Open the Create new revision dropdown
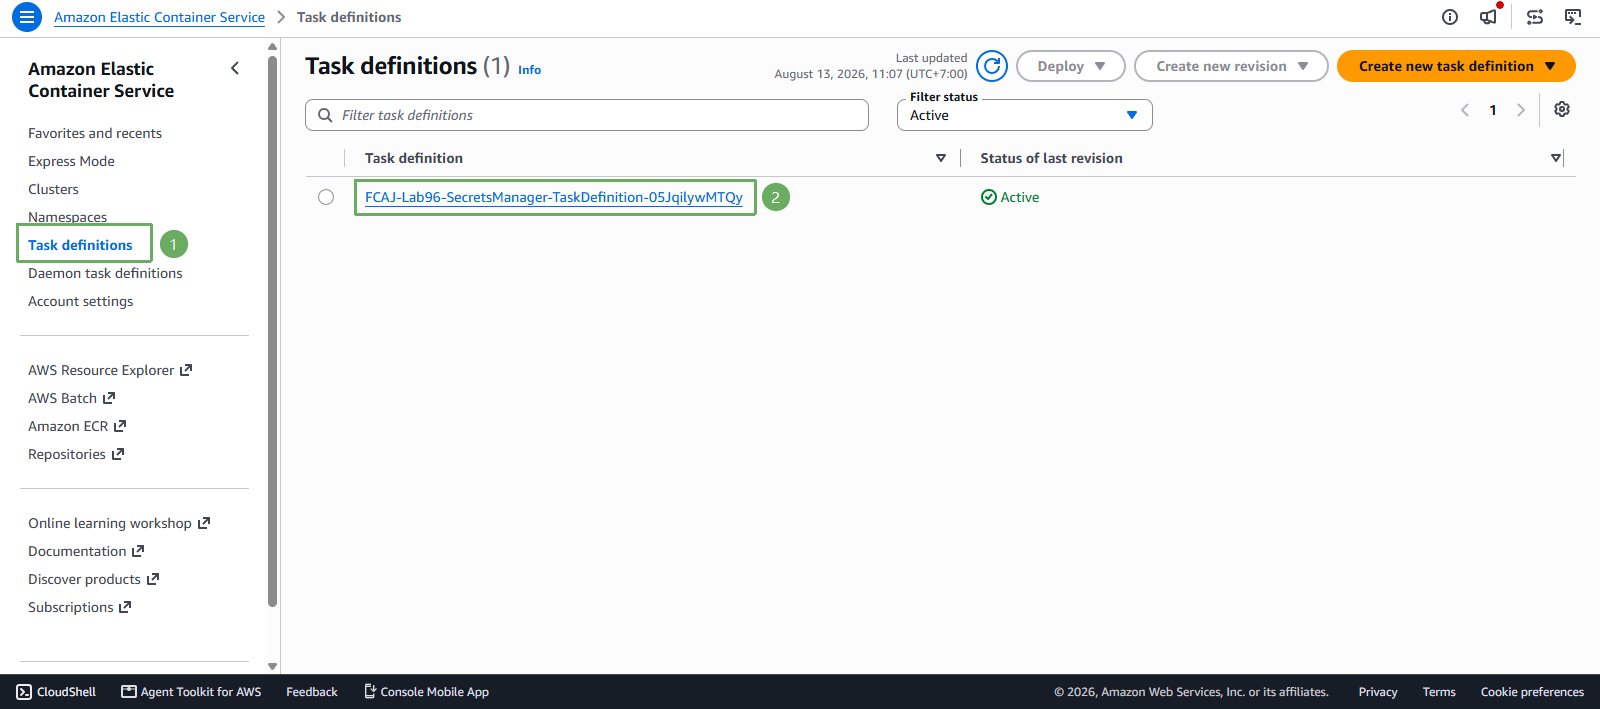The width and height of the screenshot is (1600, 709). [x=1231, y=66]
